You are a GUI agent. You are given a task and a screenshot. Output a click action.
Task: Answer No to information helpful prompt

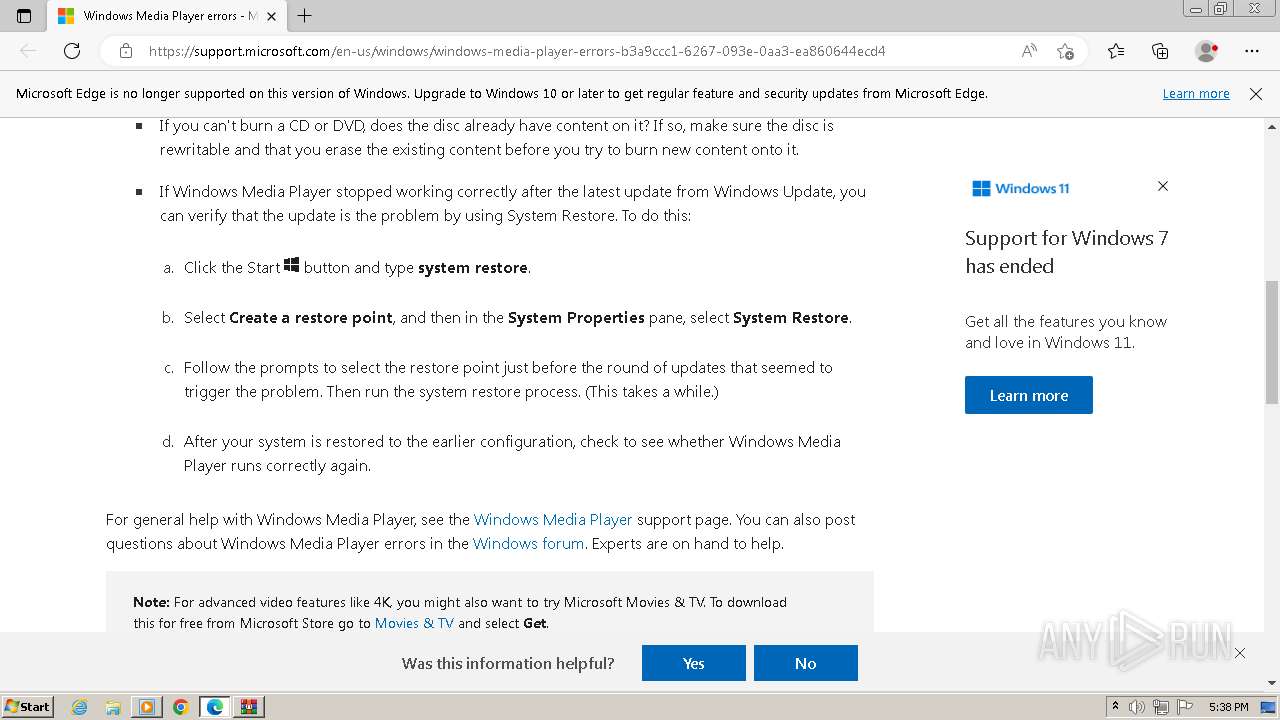tap(806, 663)
